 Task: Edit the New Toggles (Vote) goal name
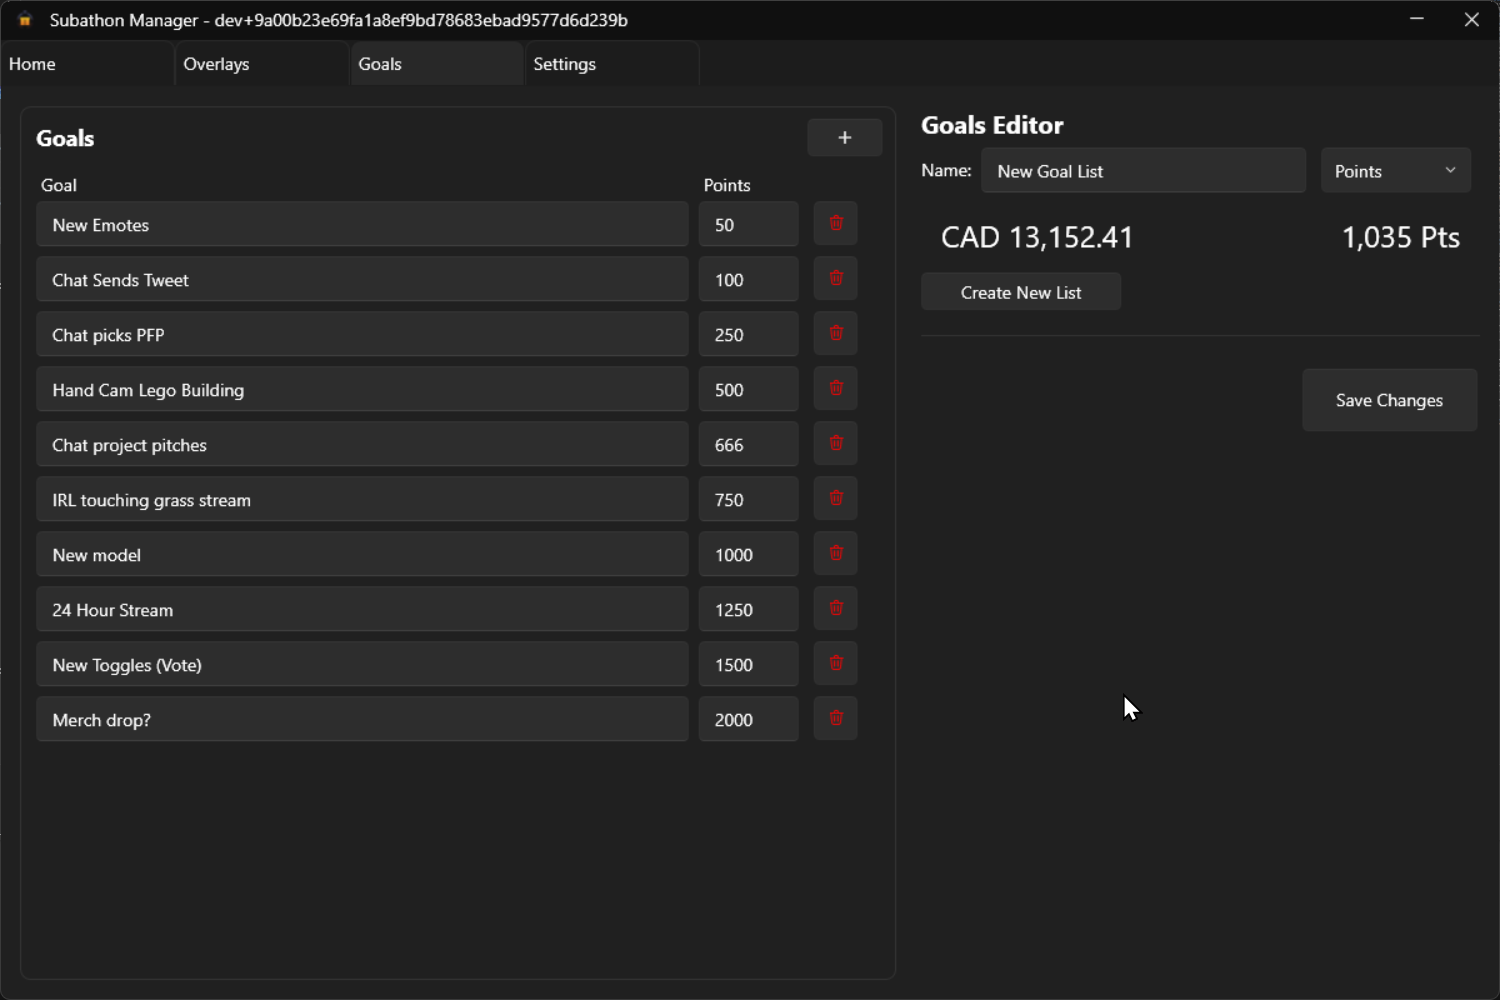coord(362,665)
